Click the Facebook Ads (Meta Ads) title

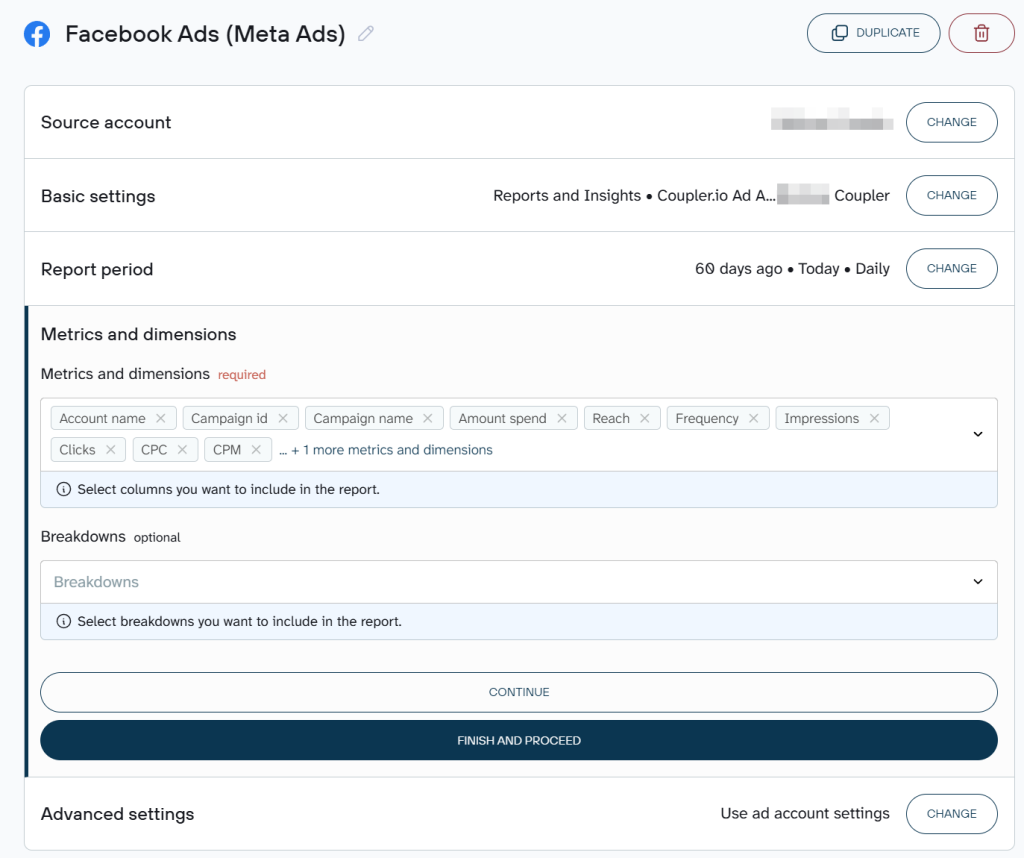(205, 34)
